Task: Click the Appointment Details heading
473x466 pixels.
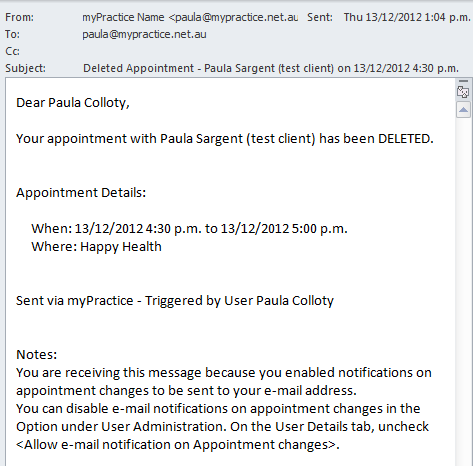Action: point(81,193)
